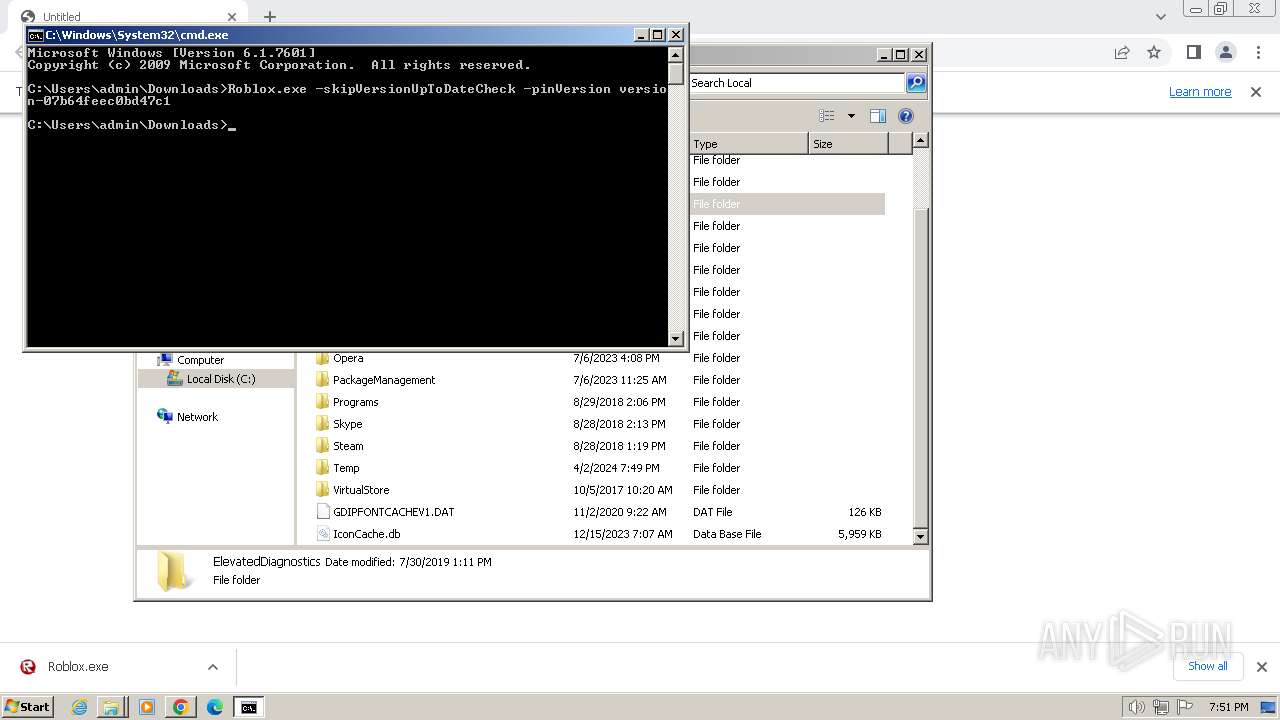Select GDIPFONTCACHEV1.DAT file
Screen dimensions: 1280x720
(x=393, y=512)
